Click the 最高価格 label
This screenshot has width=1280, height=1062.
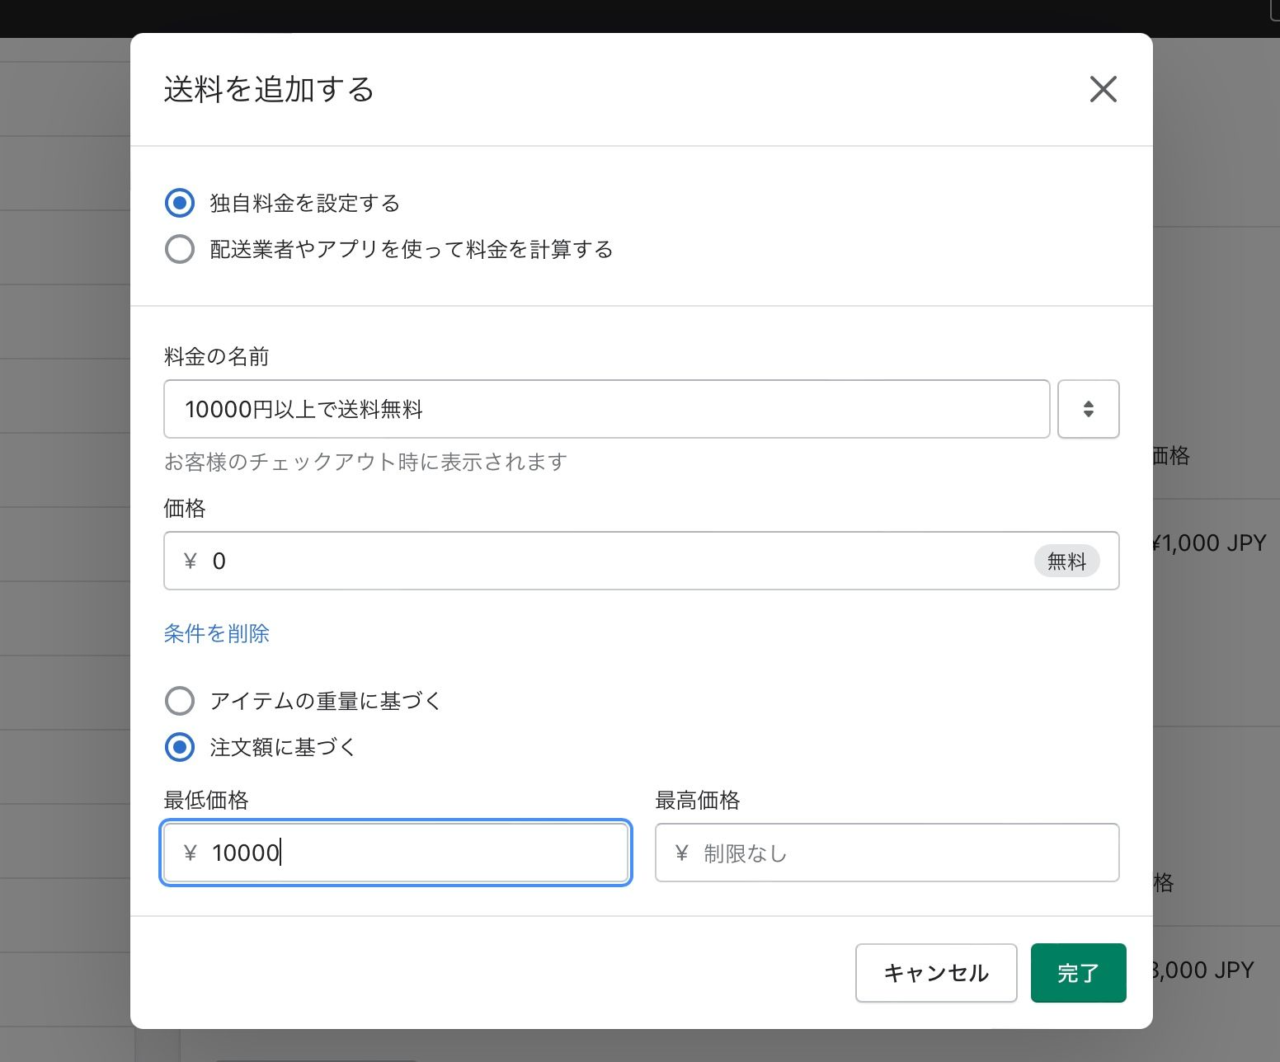click(698, 800)
